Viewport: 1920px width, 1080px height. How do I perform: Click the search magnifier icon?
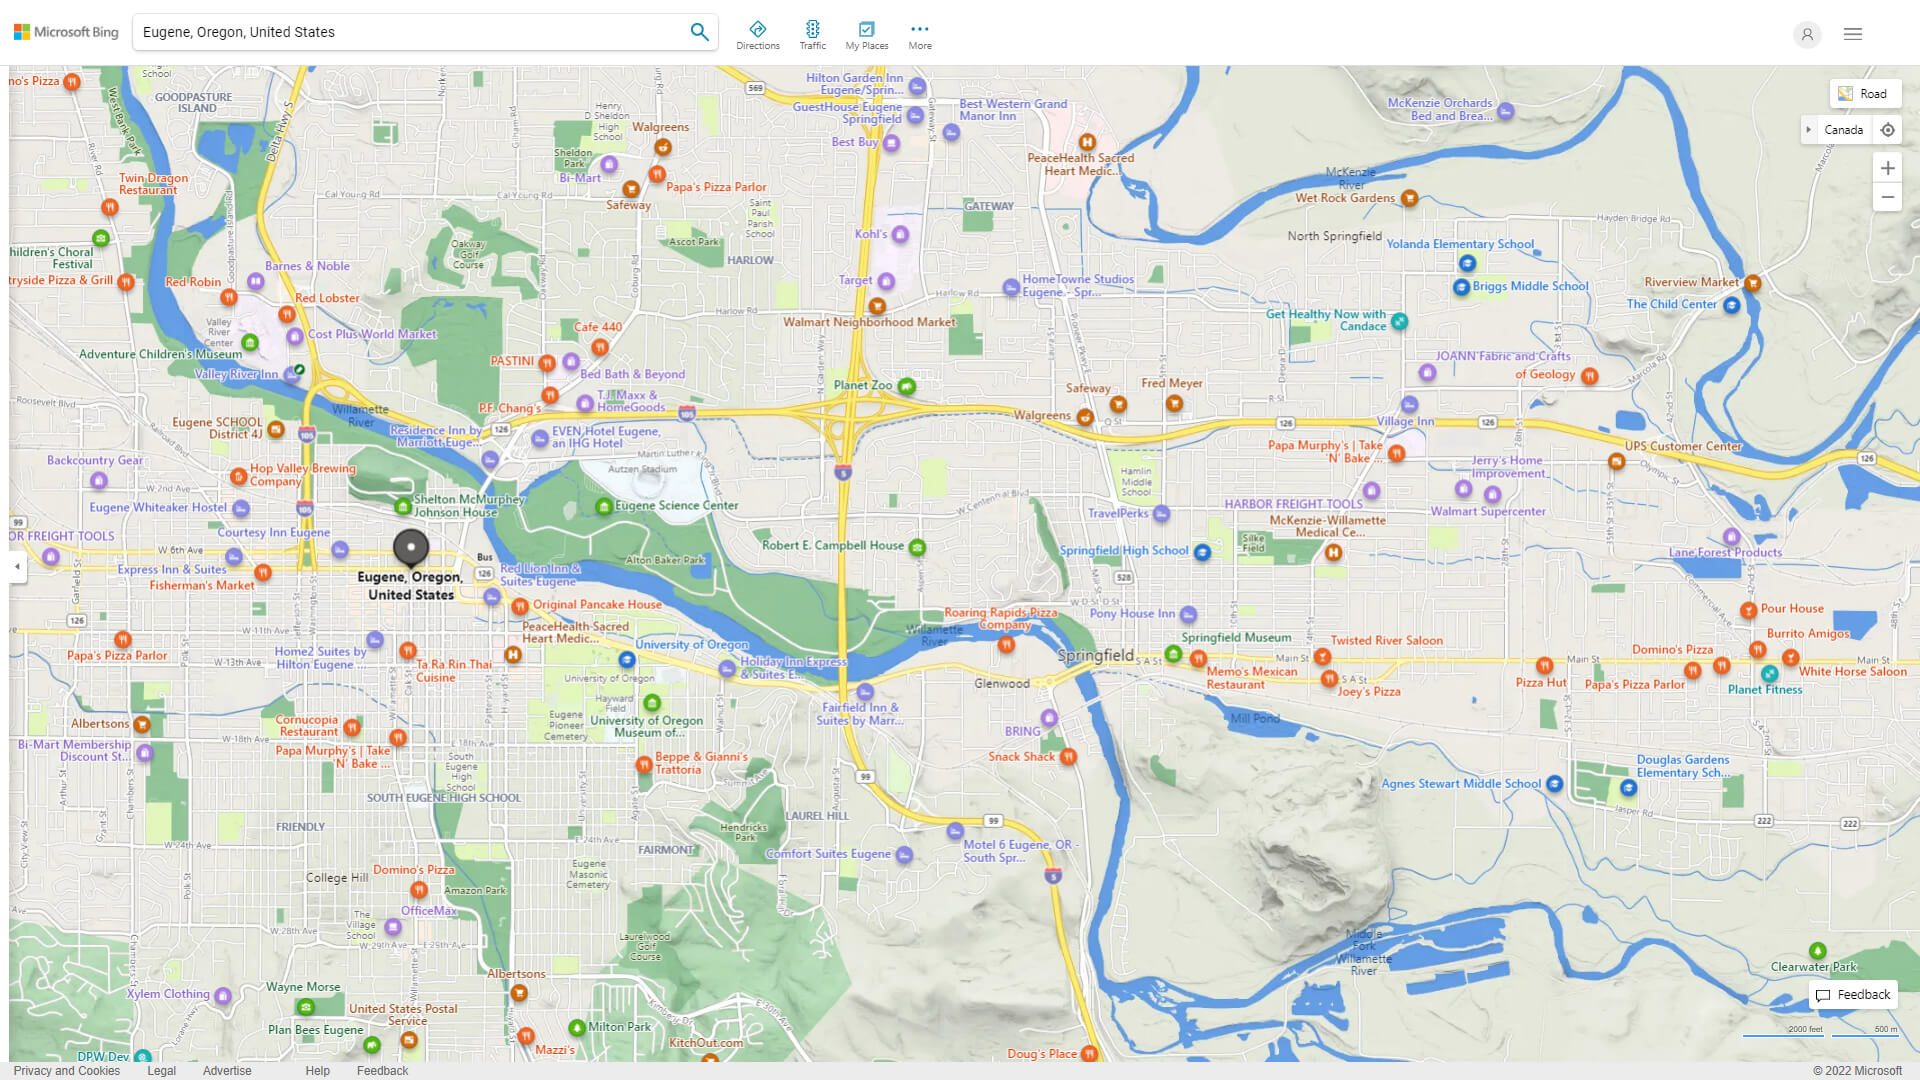(x=699, y=31)
